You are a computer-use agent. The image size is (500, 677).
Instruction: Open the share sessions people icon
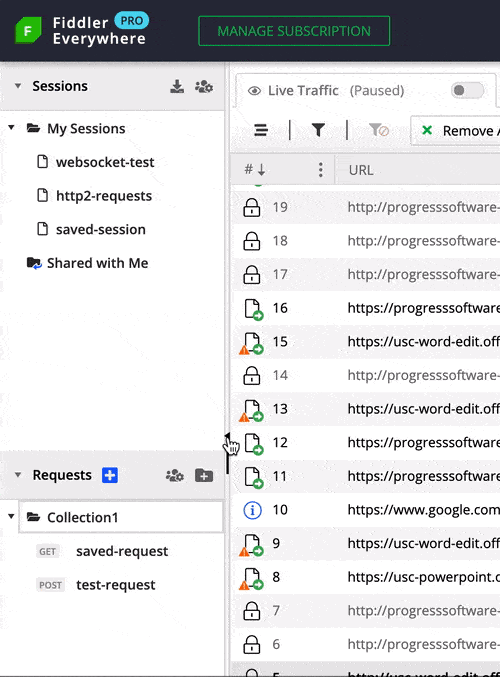[x=203, y=86]
